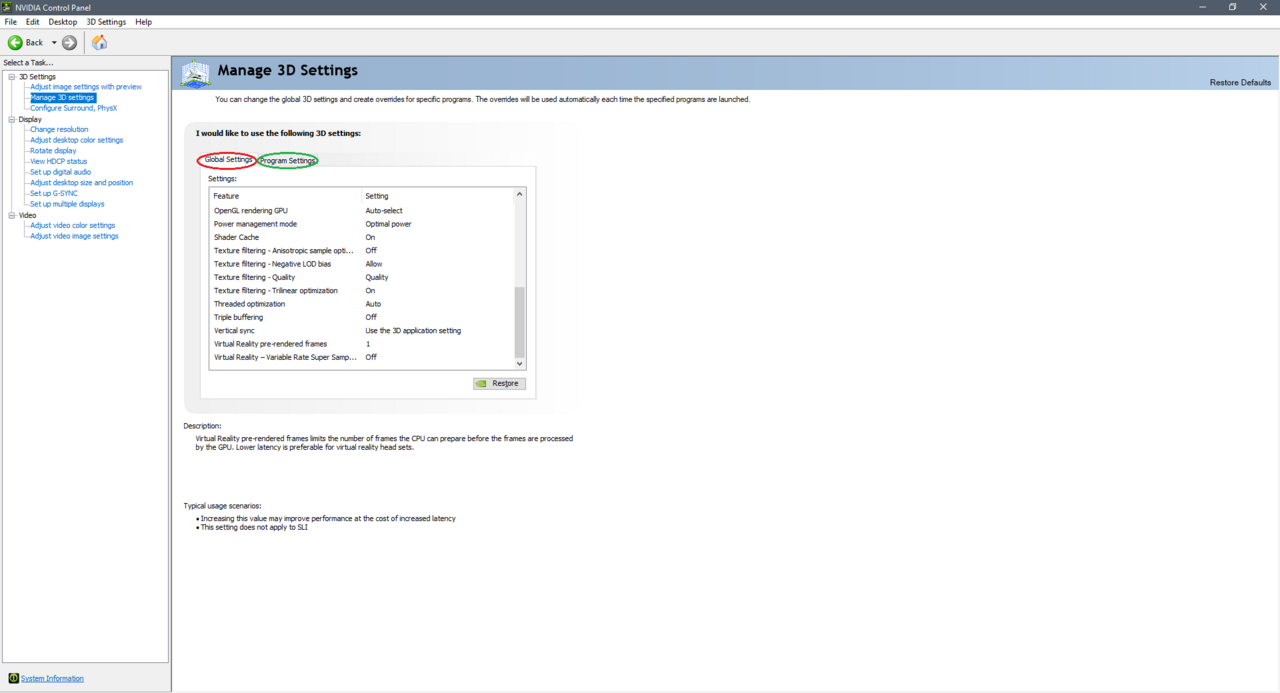This screenshot has height=693, width=1280.
Task: Select the OpenGL rendering GPU row
Action: point(361,211)
